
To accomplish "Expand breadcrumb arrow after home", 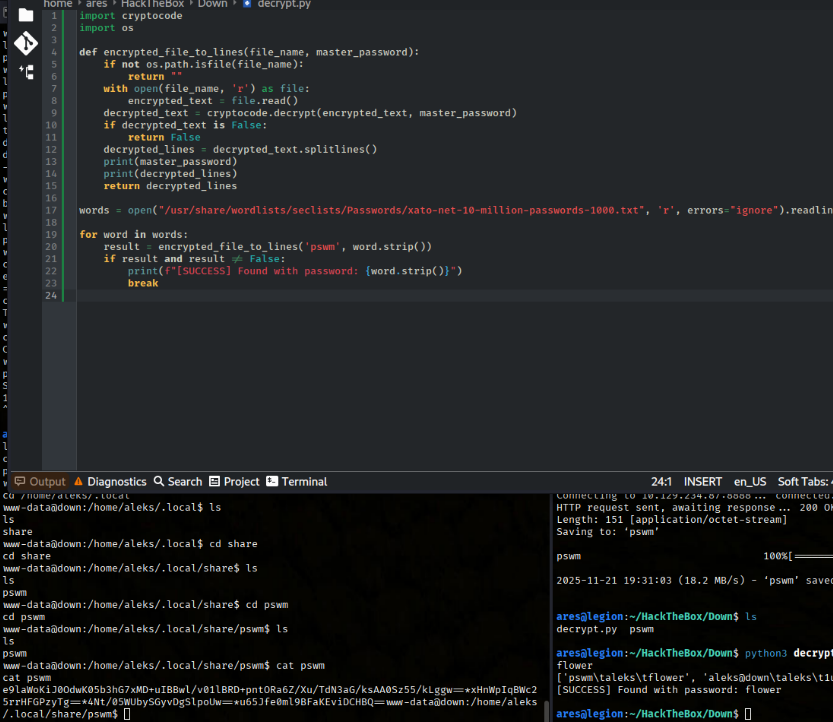I will (x=79, y=3).
